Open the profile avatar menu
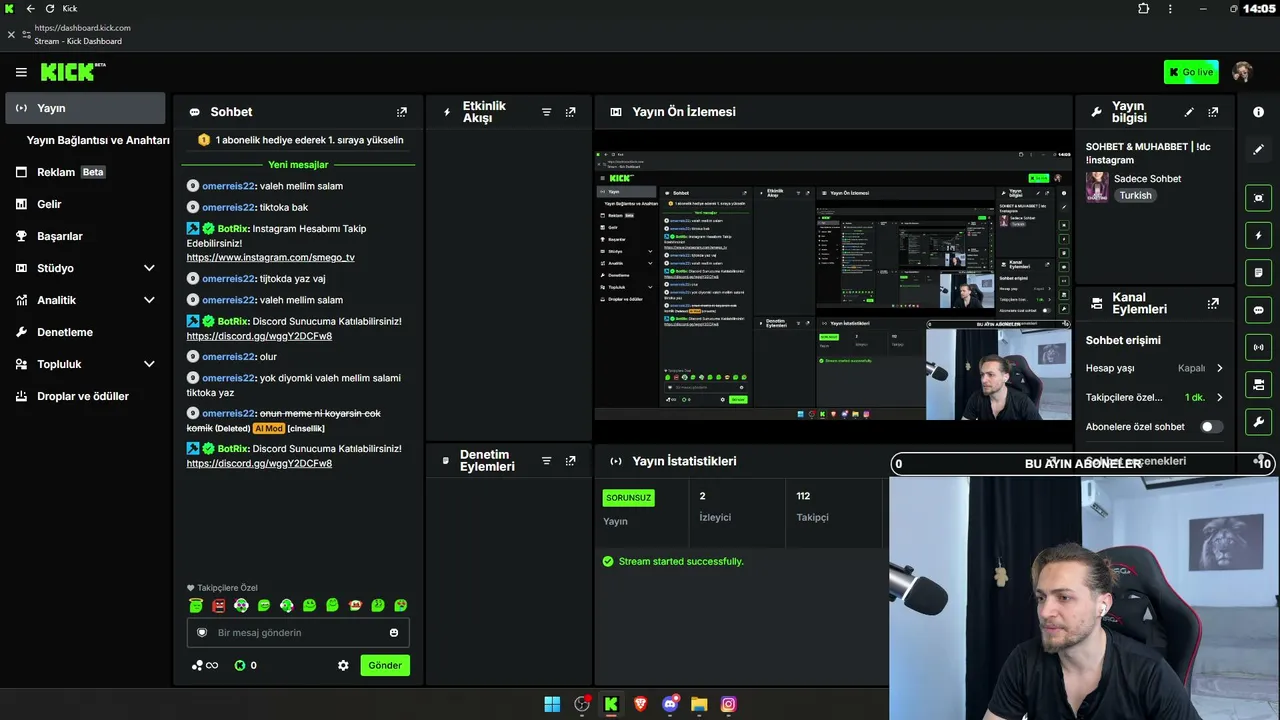This screenshot has width=1280, height=720. [x=1242, y=72]
